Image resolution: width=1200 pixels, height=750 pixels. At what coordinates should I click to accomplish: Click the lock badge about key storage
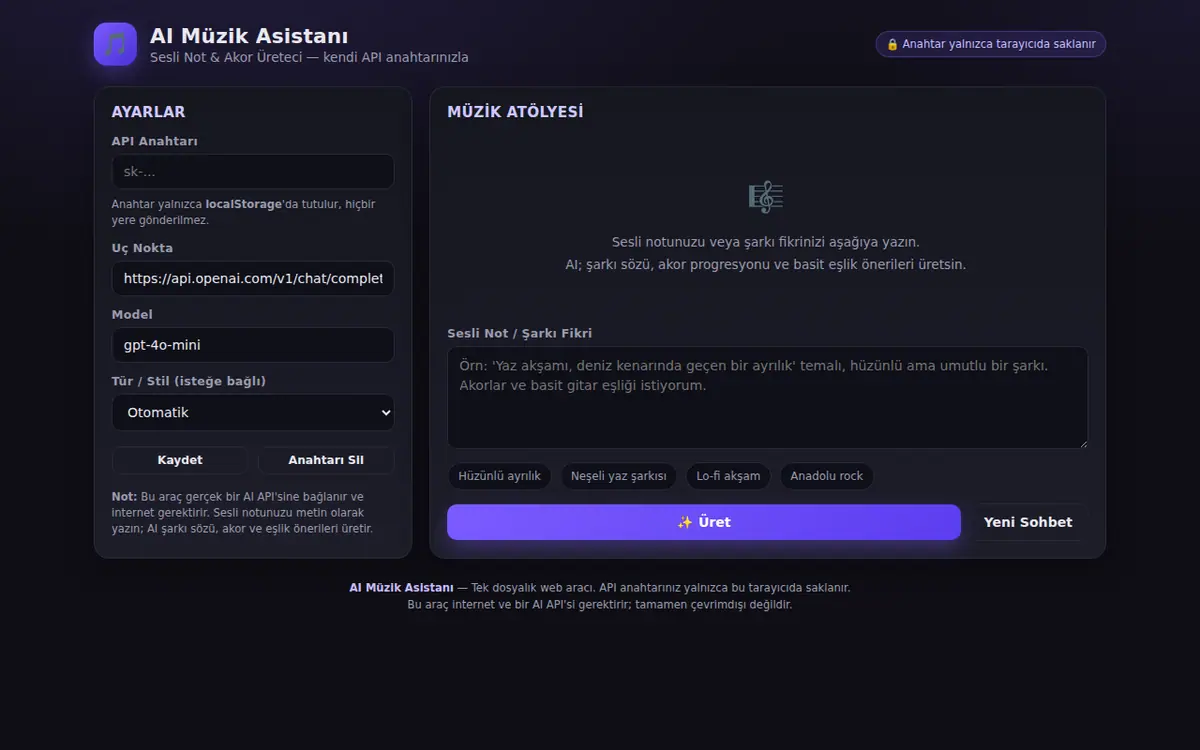point(991,44)
